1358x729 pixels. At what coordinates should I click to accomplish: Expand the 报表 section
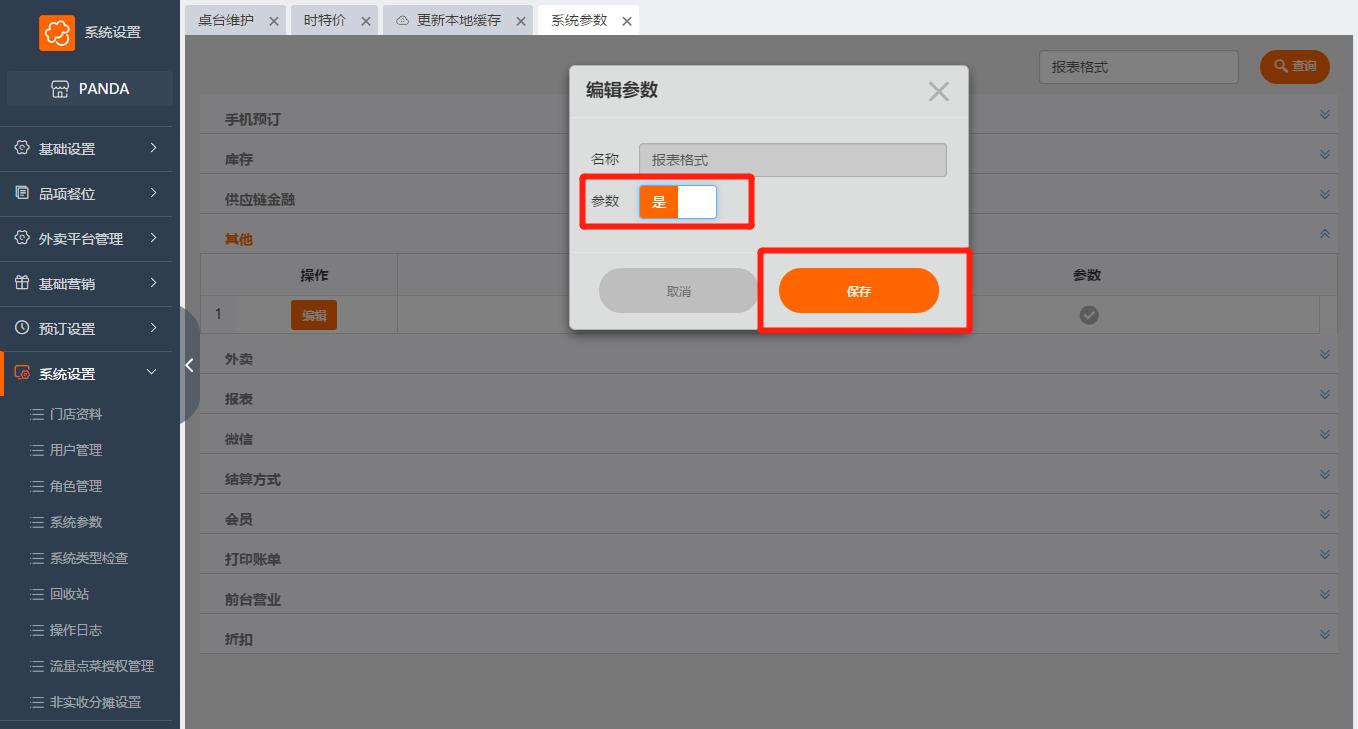[1325, 395]
